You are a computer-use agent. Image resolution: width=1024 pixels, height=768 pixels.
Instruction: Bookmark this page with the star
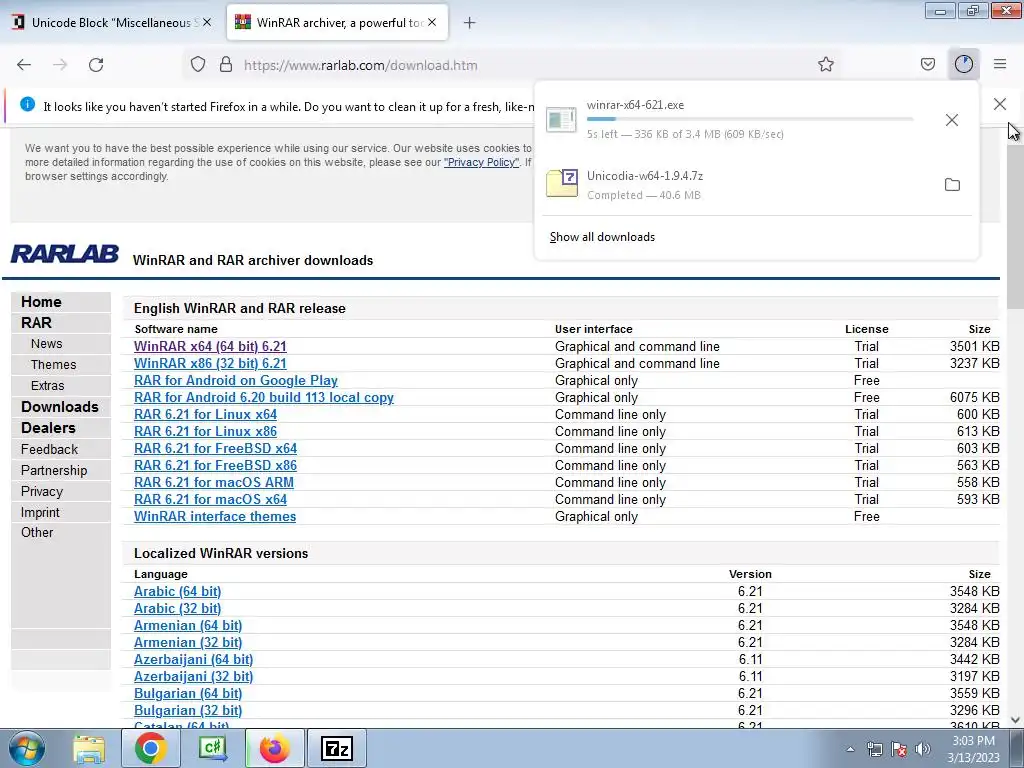[x=825, y=65]
